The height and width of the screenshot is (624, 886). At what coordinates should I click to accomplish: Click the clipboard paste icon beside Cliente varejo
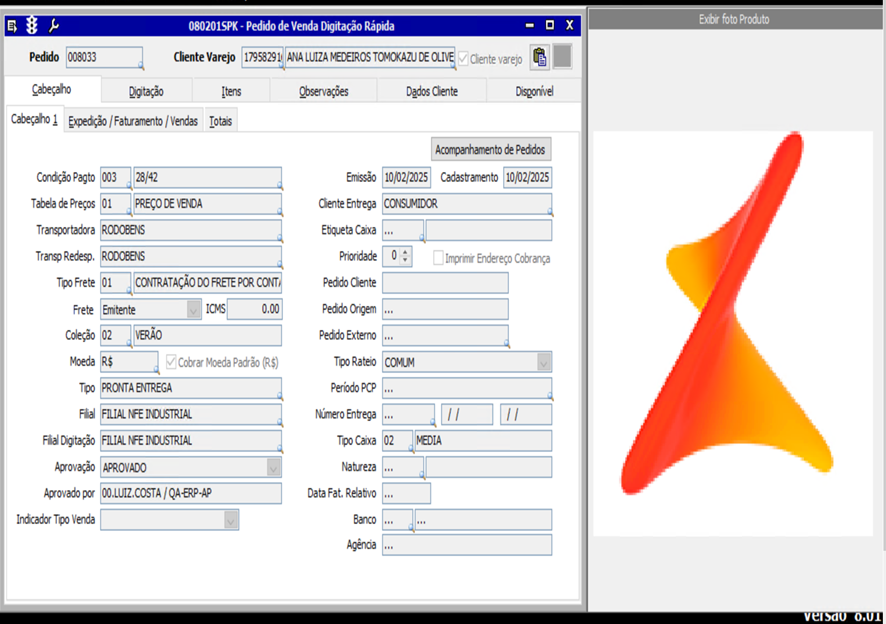pos(539,58)
